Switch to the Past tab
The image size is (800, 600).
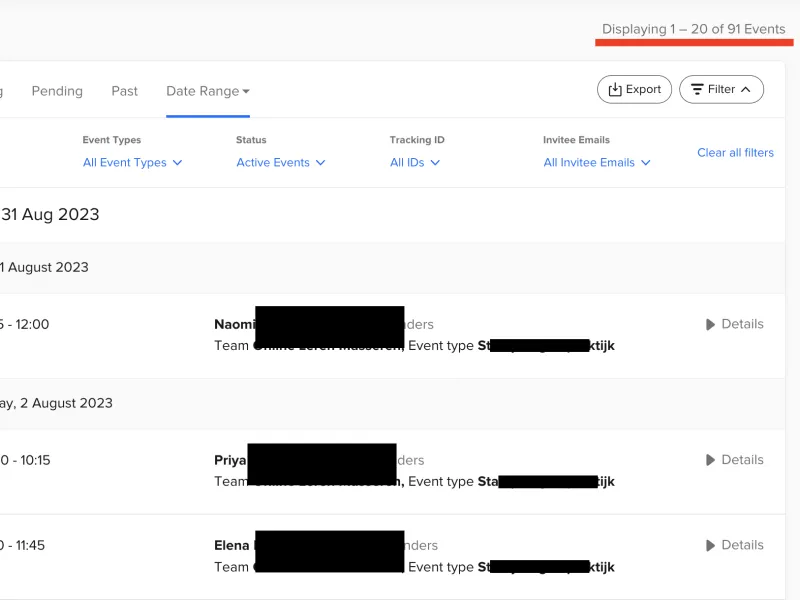click(124, 91)
